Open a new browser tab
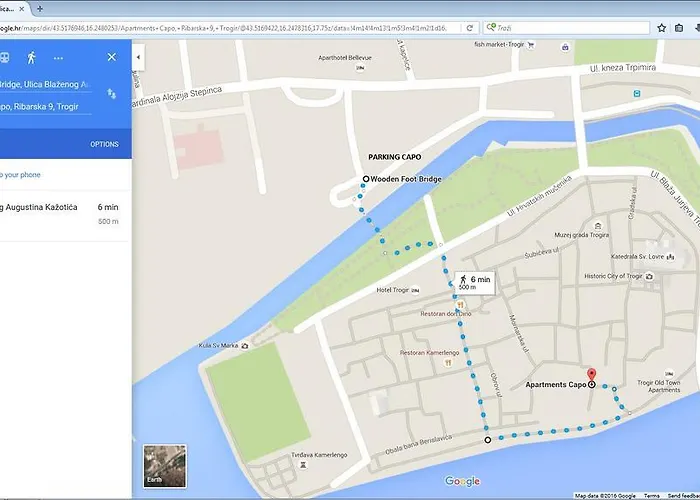The image size is (700, 500). tap(39, 8)
